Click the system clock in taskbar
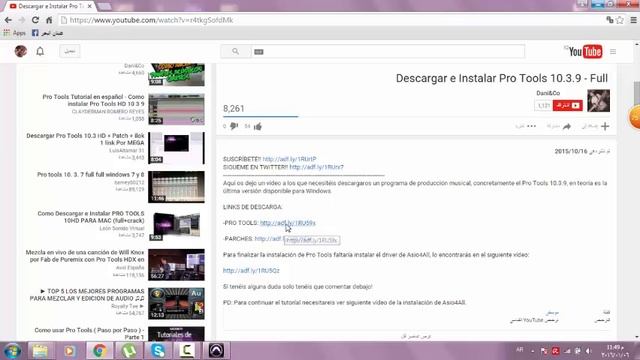The height and width of the screenshot is (360, 640). (615, 351)
